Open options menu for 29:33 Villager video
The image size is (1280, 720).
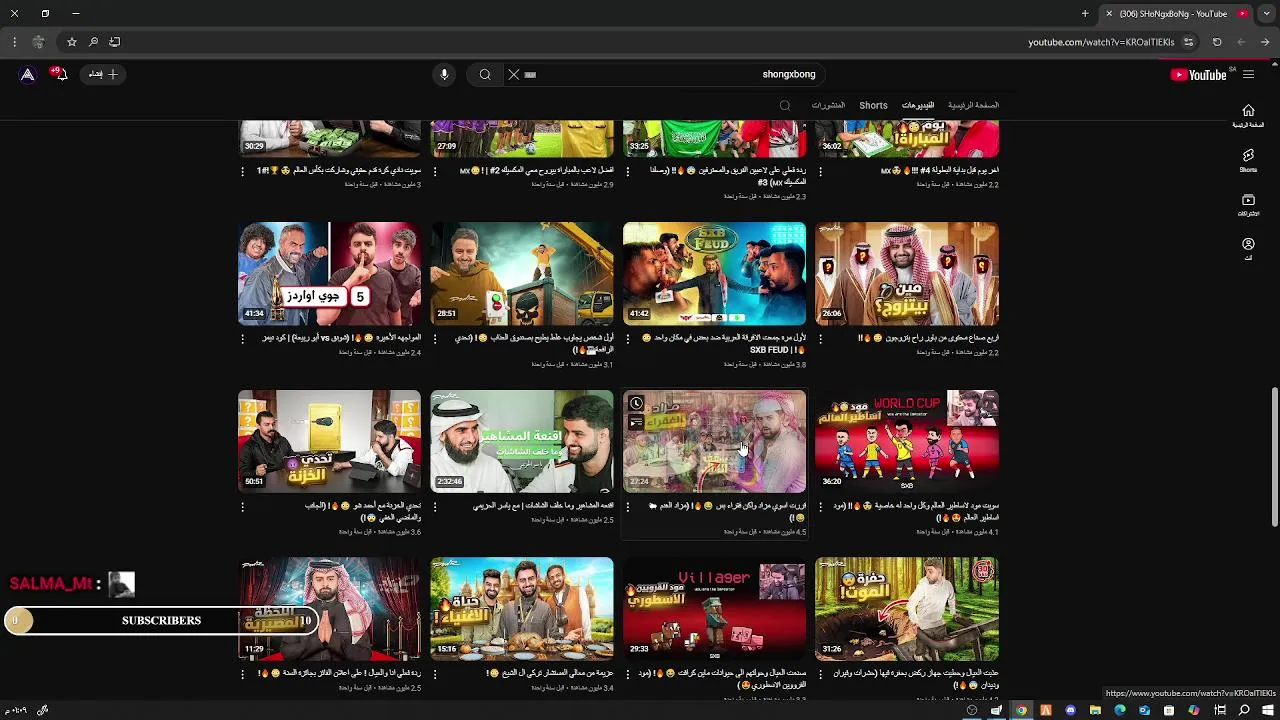tap(627, 674)
